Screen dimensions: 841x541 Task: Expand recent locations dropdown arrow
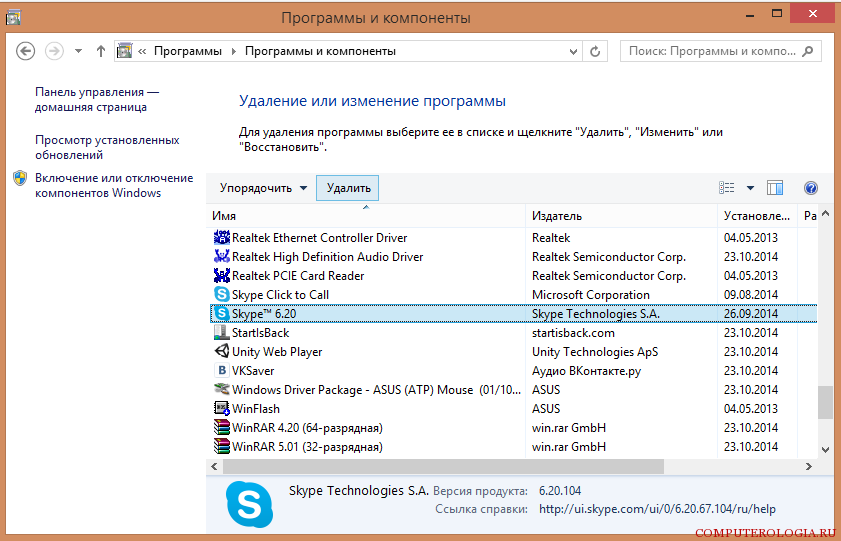pyautogui.click(x=78, y=51)
